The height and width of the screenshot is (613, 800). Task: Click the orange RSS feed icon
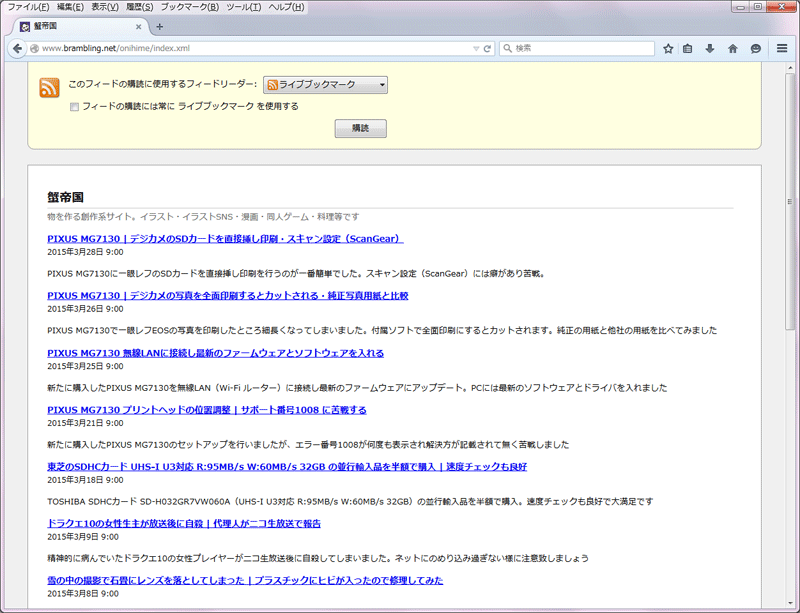[x=49, y=87]
